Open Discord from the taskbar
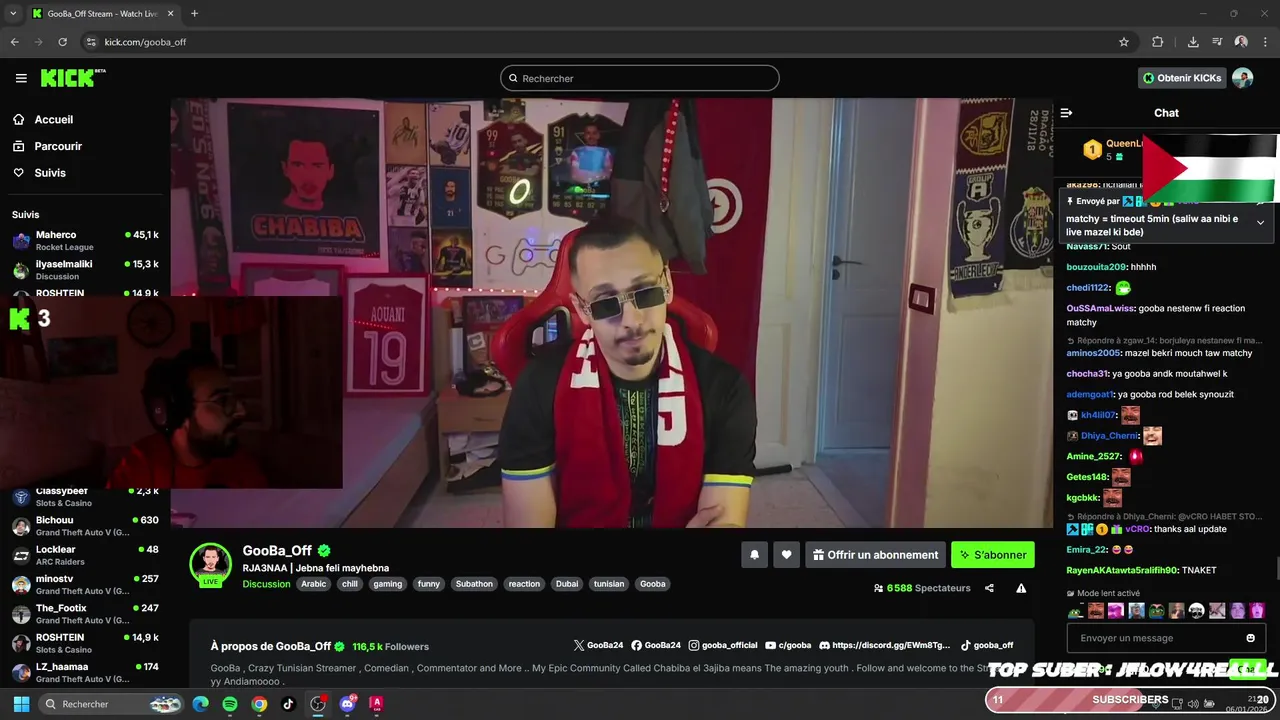The height and width of the screenshot is (720, 1280). (347, 704)
